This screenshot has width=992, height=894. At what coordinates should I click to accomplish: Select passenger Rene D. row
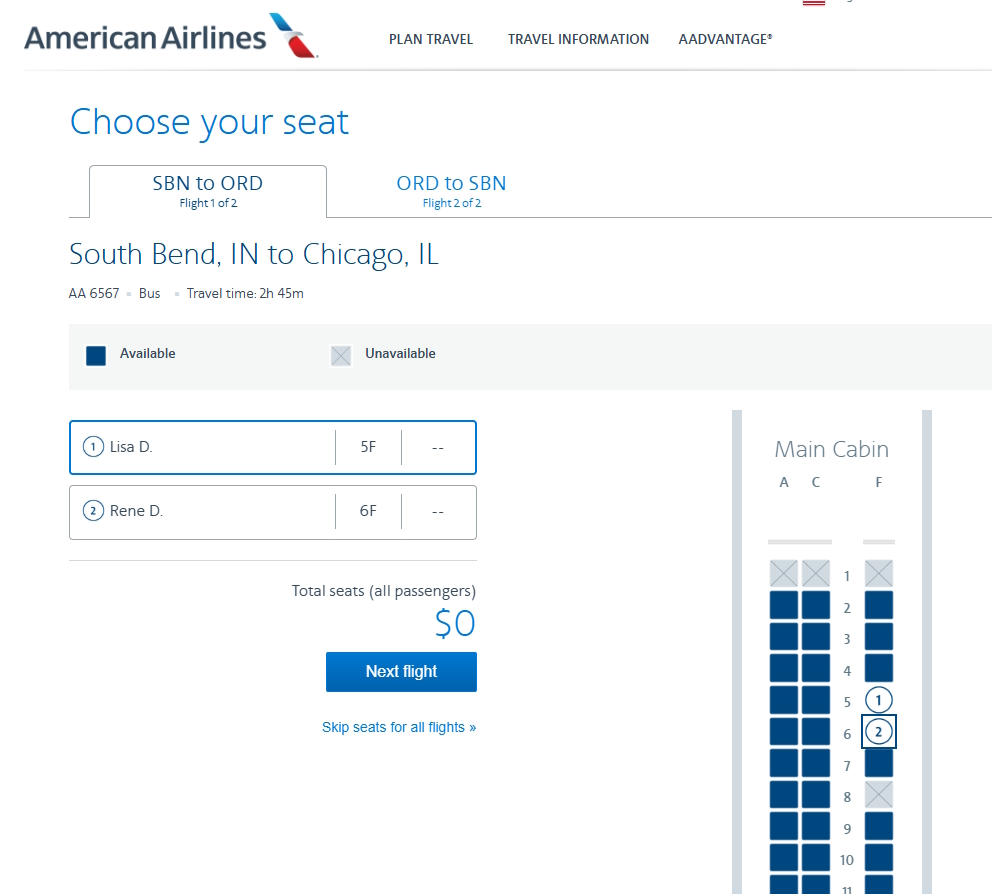tap(272, 511)
